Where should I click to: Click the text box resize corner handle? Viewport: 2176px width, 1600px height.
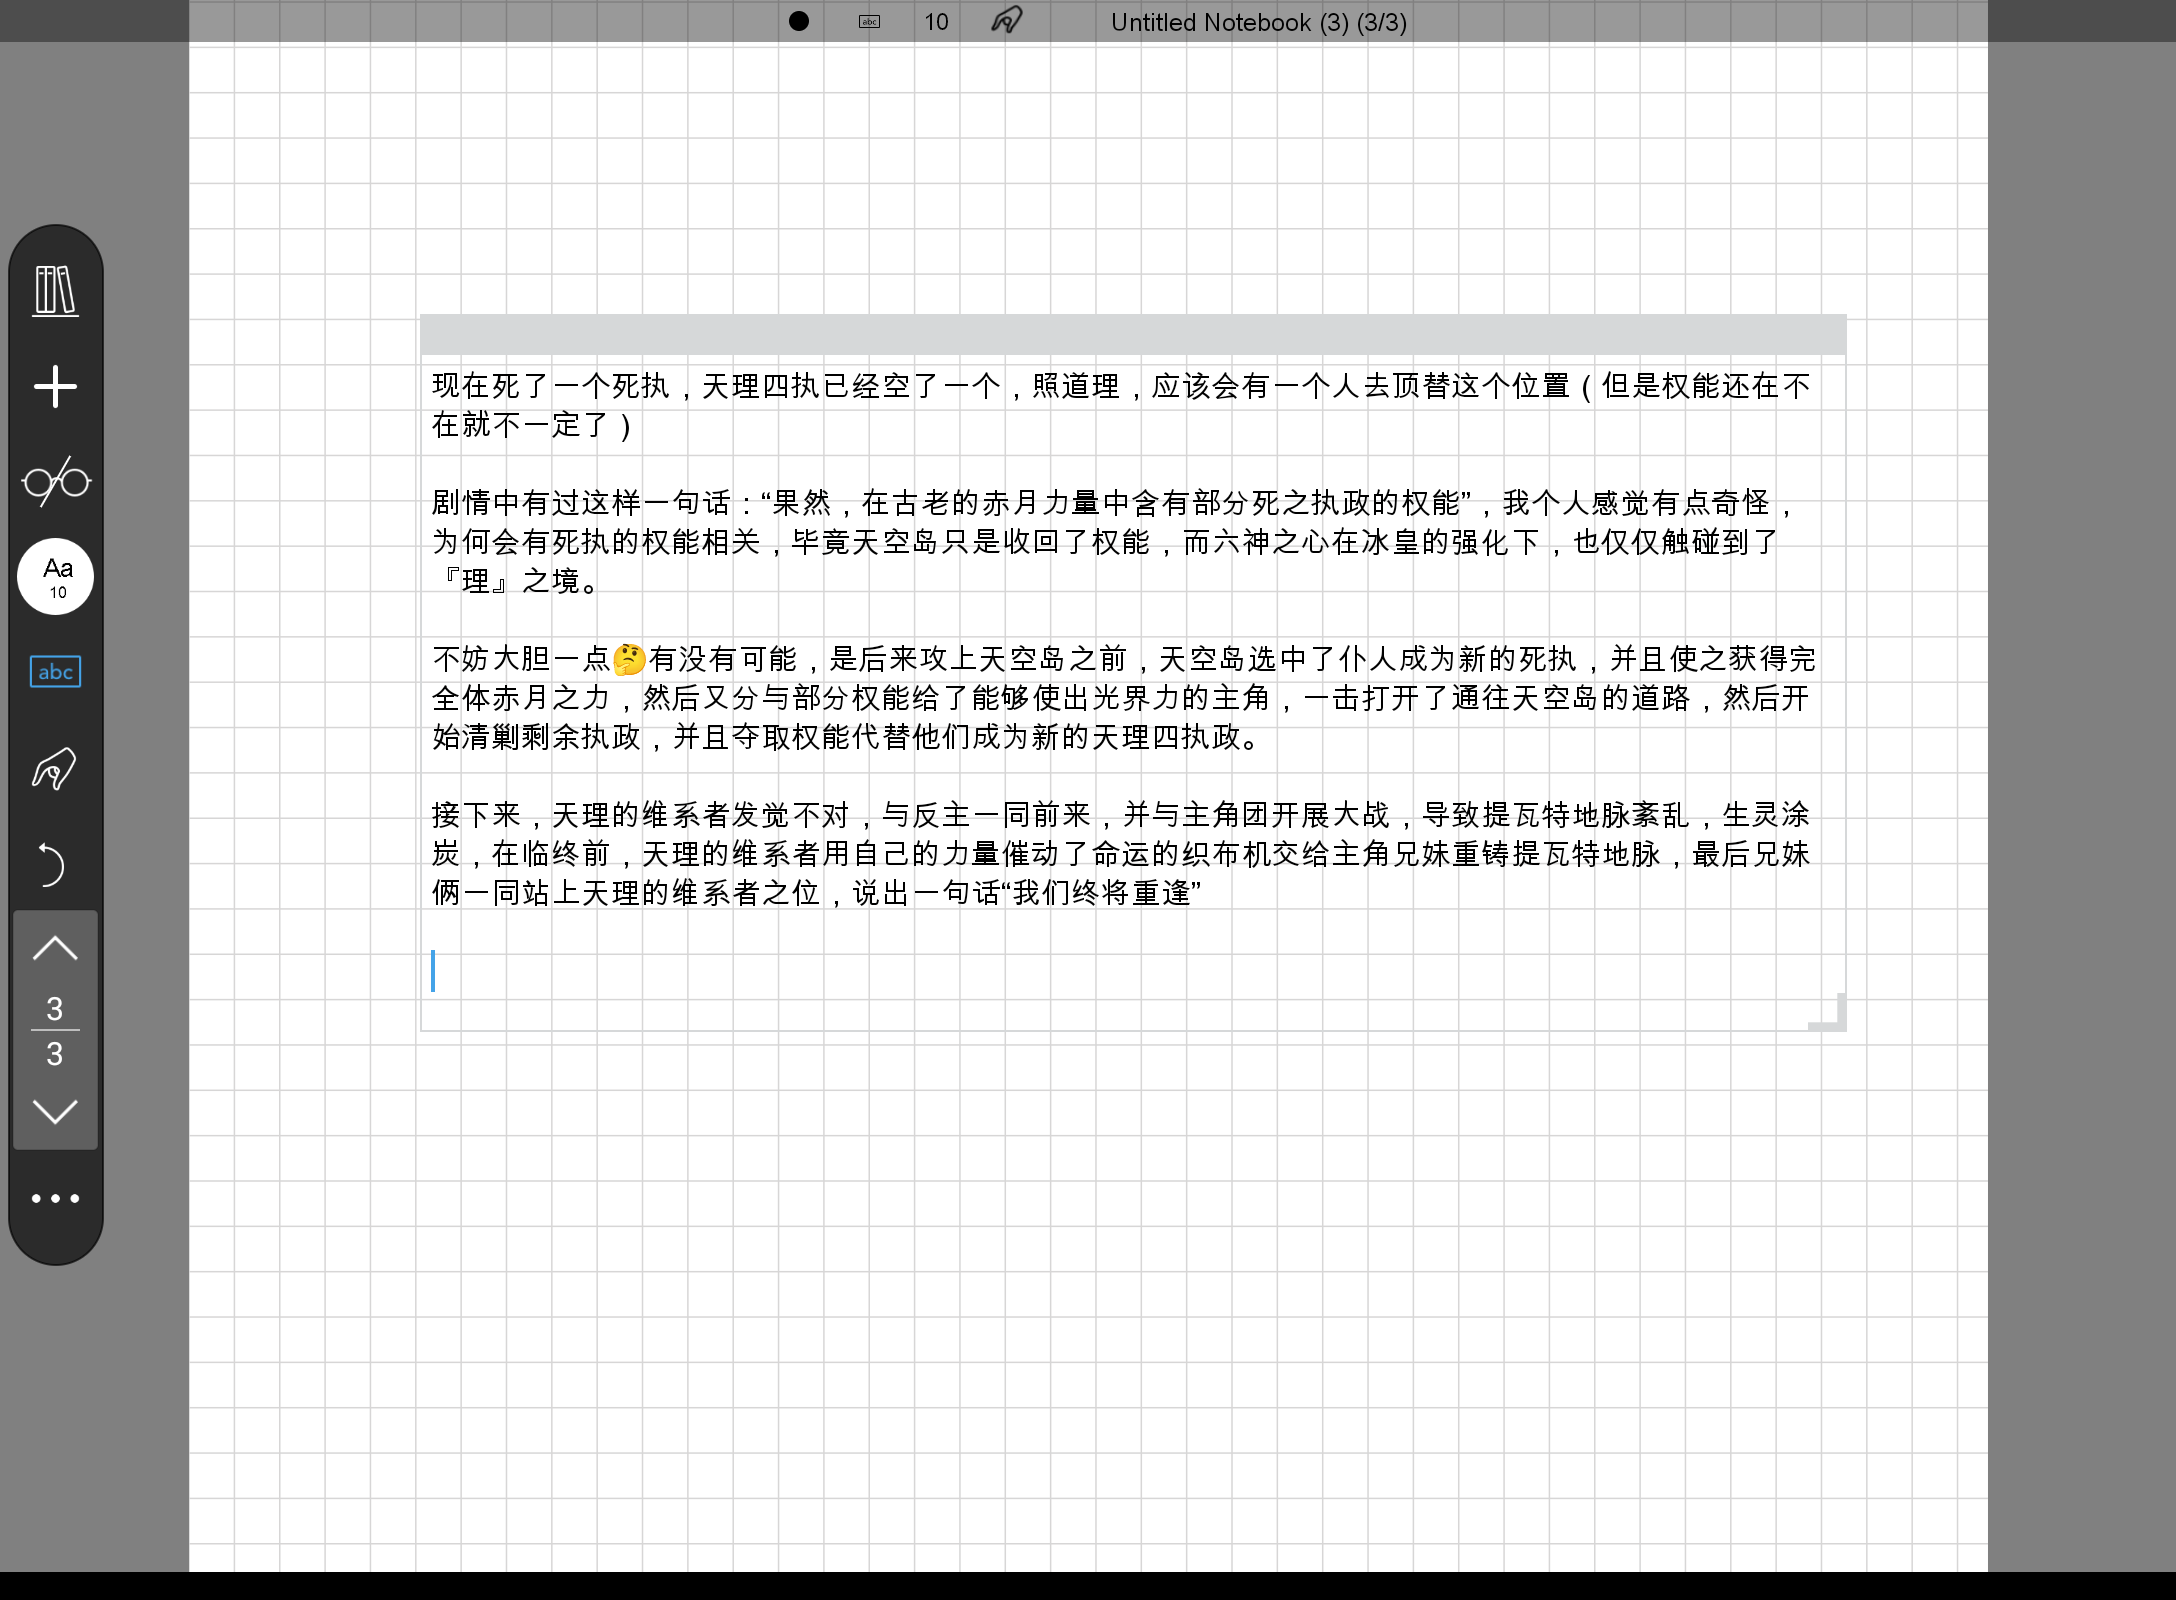[x=1829, y=1012]
